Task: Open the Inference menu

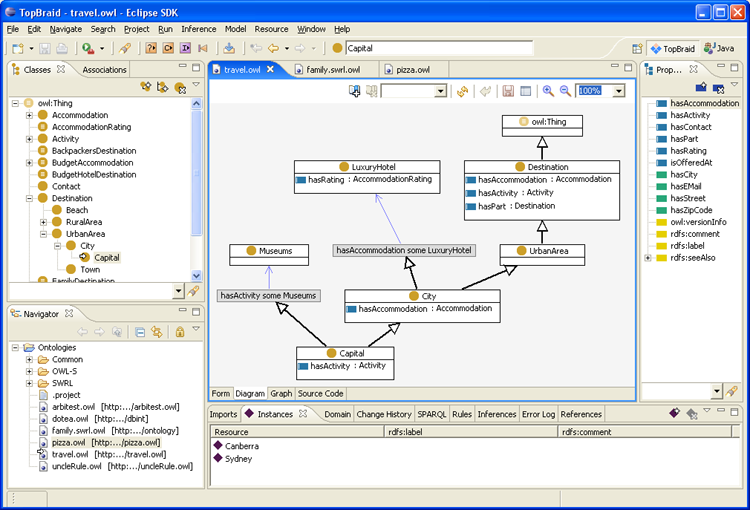Action: click(x=199, y=29)
